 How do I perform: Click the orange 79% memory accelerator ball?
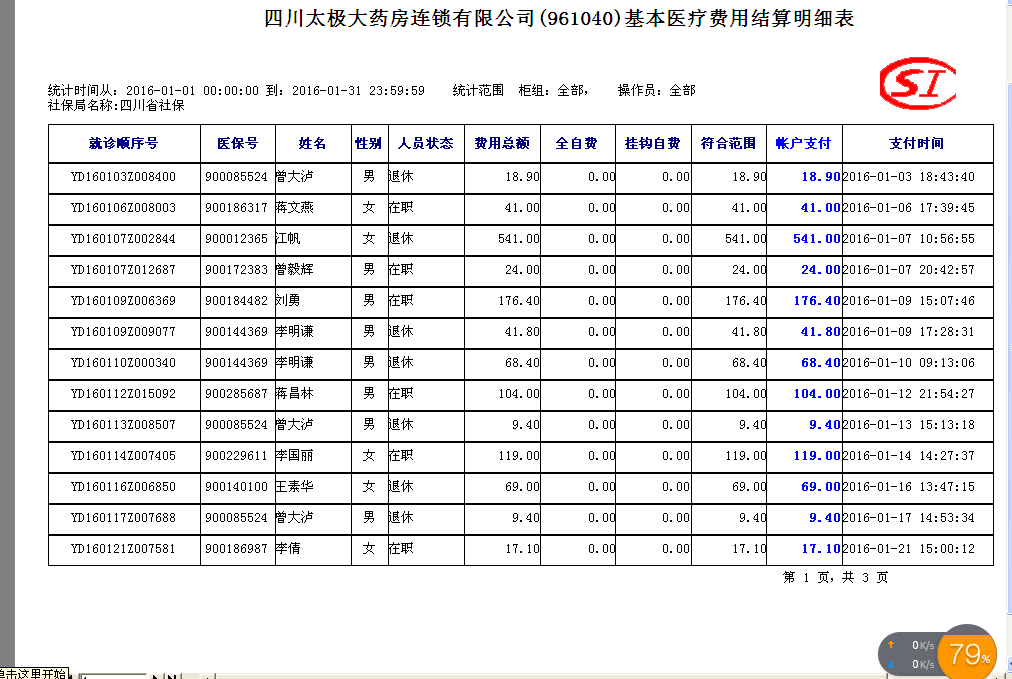click(967, 653)
